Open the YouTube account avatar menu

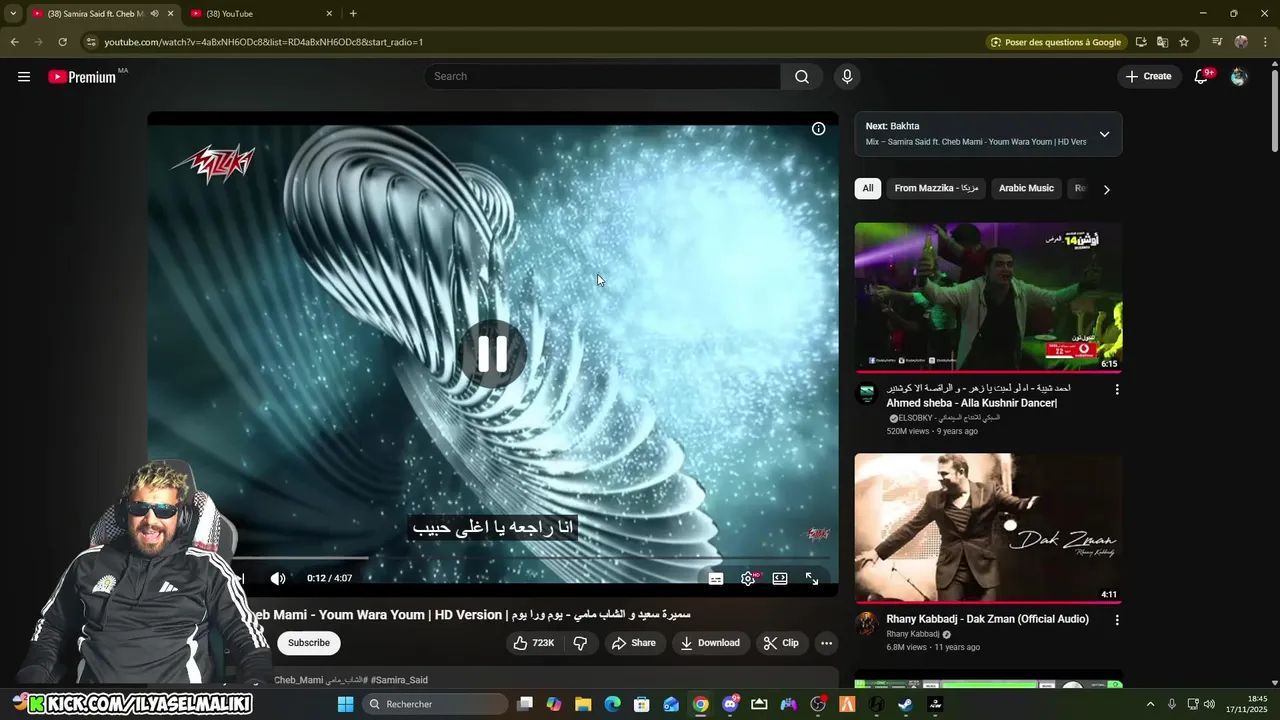point(1239,76)
